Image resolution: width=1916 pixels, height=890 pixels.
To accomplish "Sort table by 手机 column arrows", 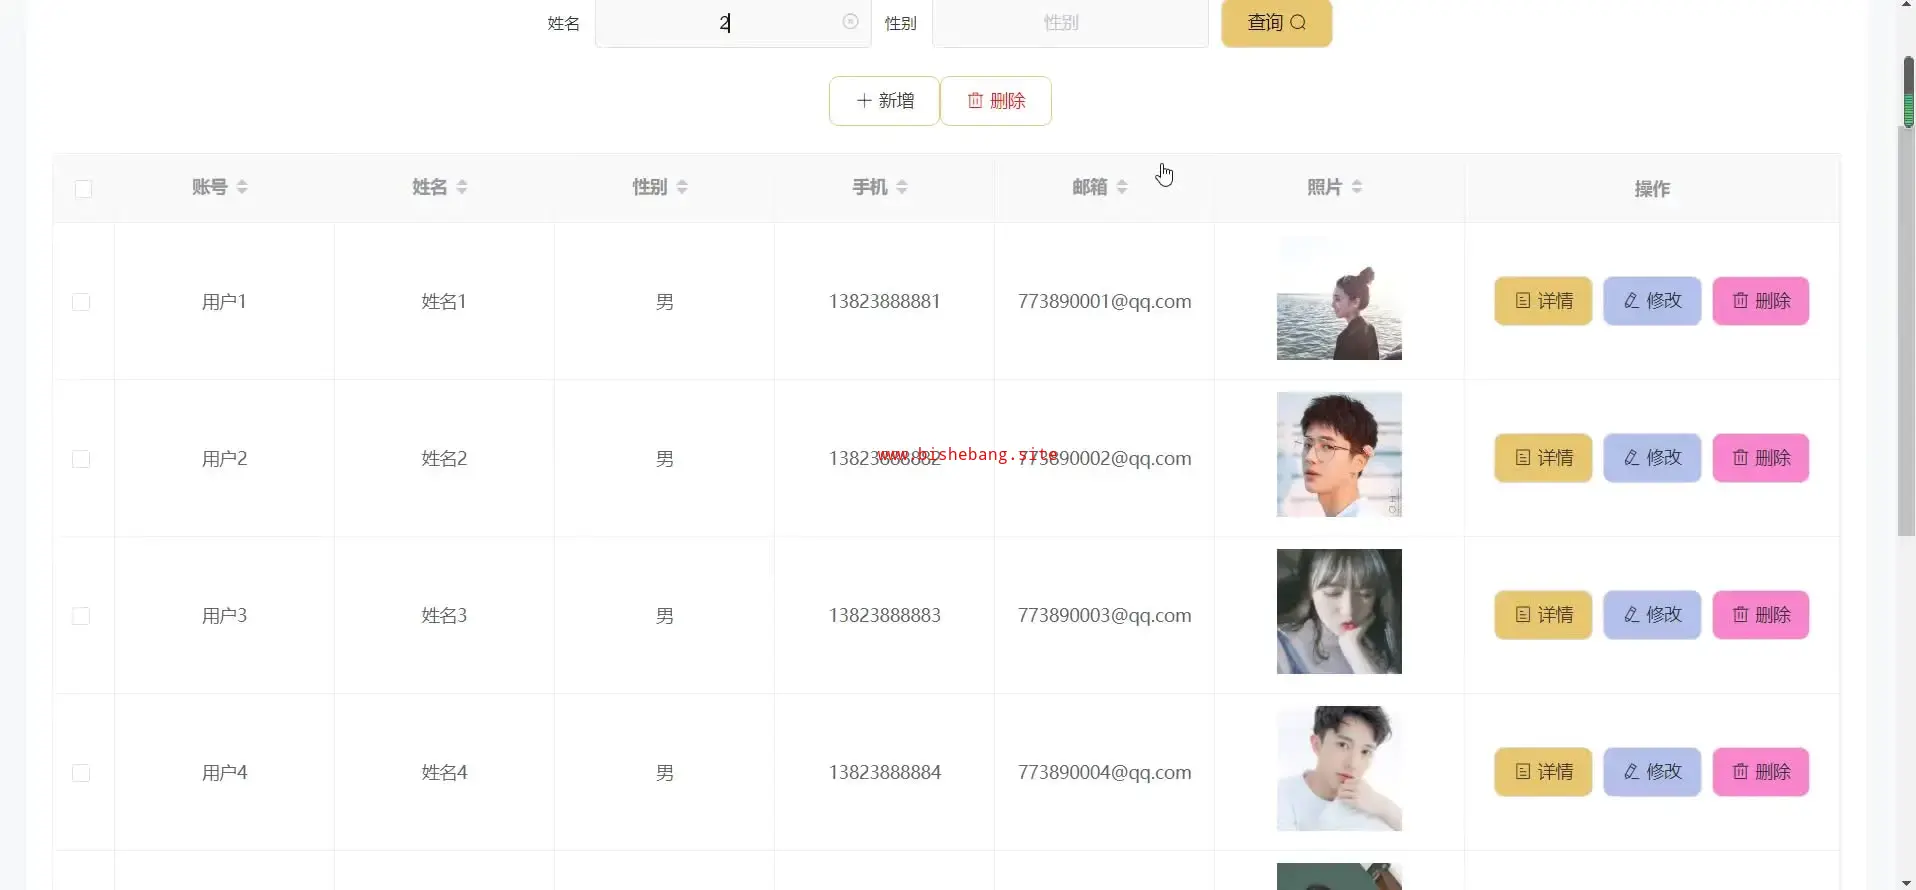I will click(x=902, y=187).
